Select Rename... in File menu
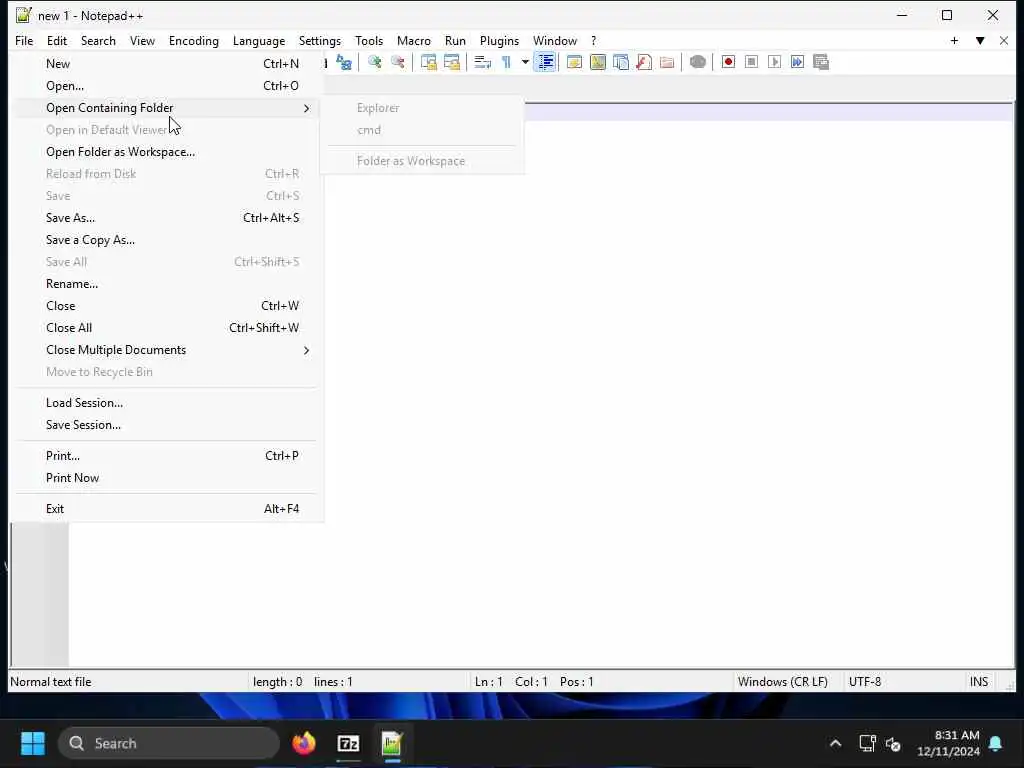 pyautogui.click(x=167, y=283)
